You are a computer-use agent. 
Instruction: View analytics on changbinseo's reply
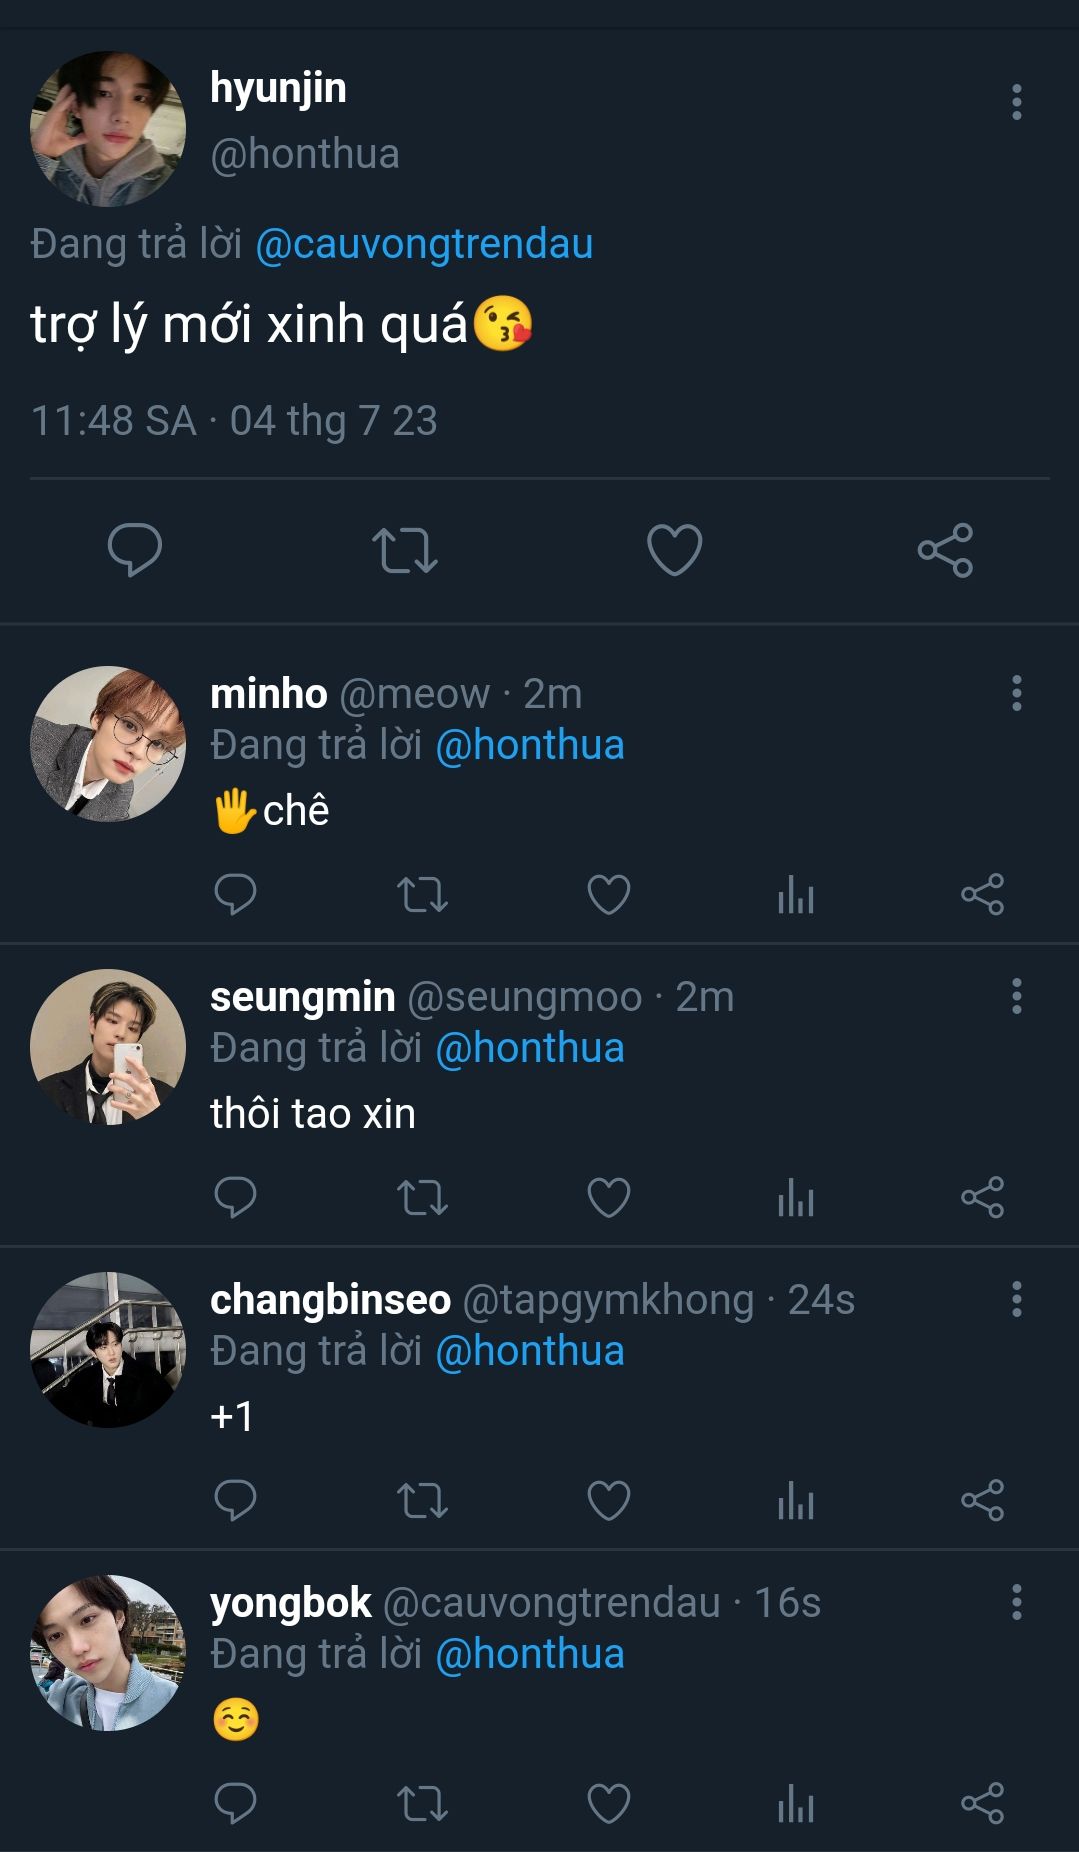click(796, 1500)
